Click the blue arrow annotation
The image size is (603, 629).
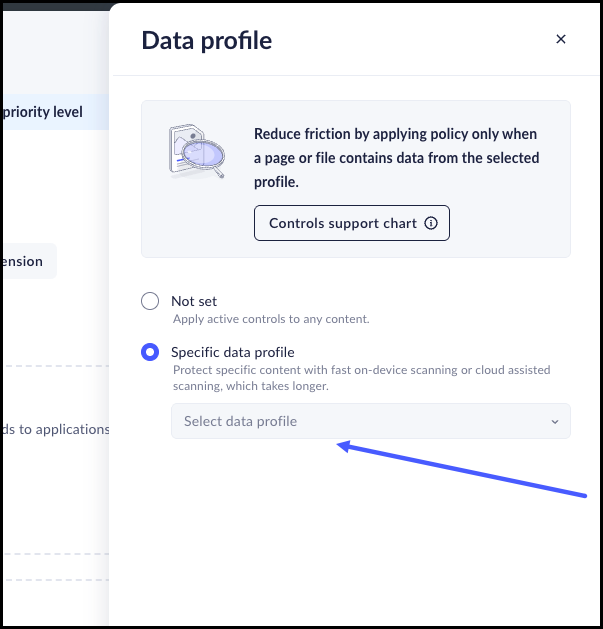pos(460,470)
